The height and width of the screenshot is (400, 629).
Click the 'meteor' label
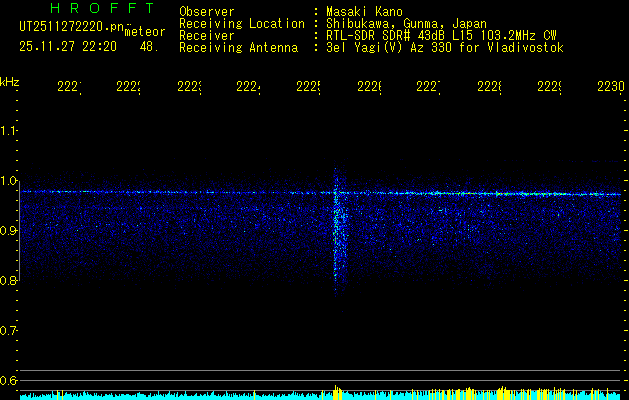(145, 32)
